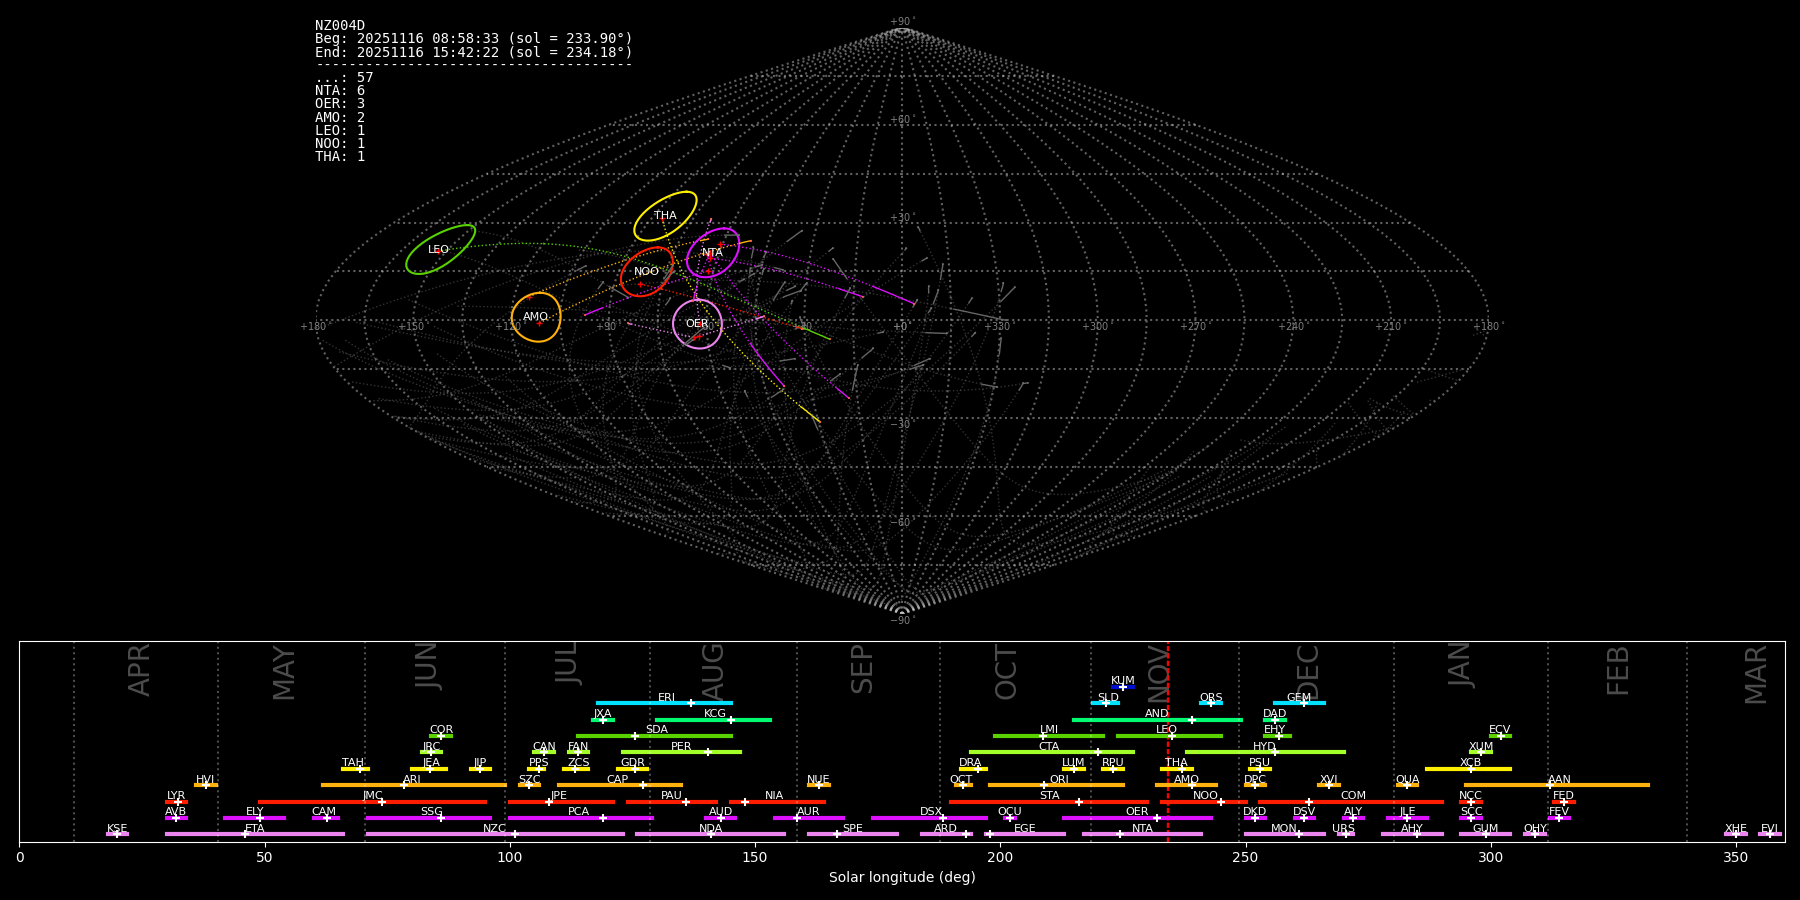This screenshot has height=900, width=1800.
Task: Select the +150 longitude label on the map
Action: click(x=411, y=327)
